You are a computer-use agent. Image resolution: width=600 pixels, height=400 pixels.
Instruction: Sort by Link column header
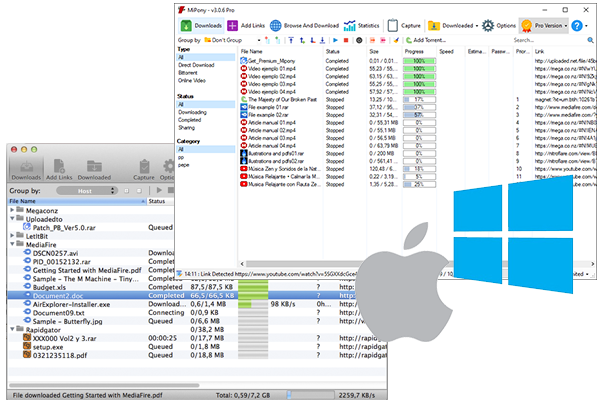coord(540,51)
